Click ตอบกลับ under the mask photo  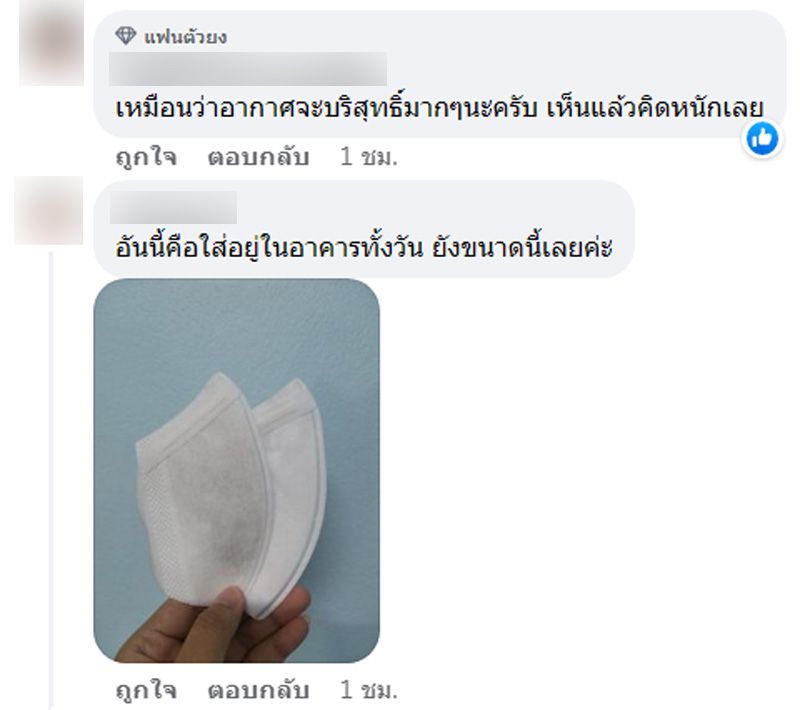259,690
